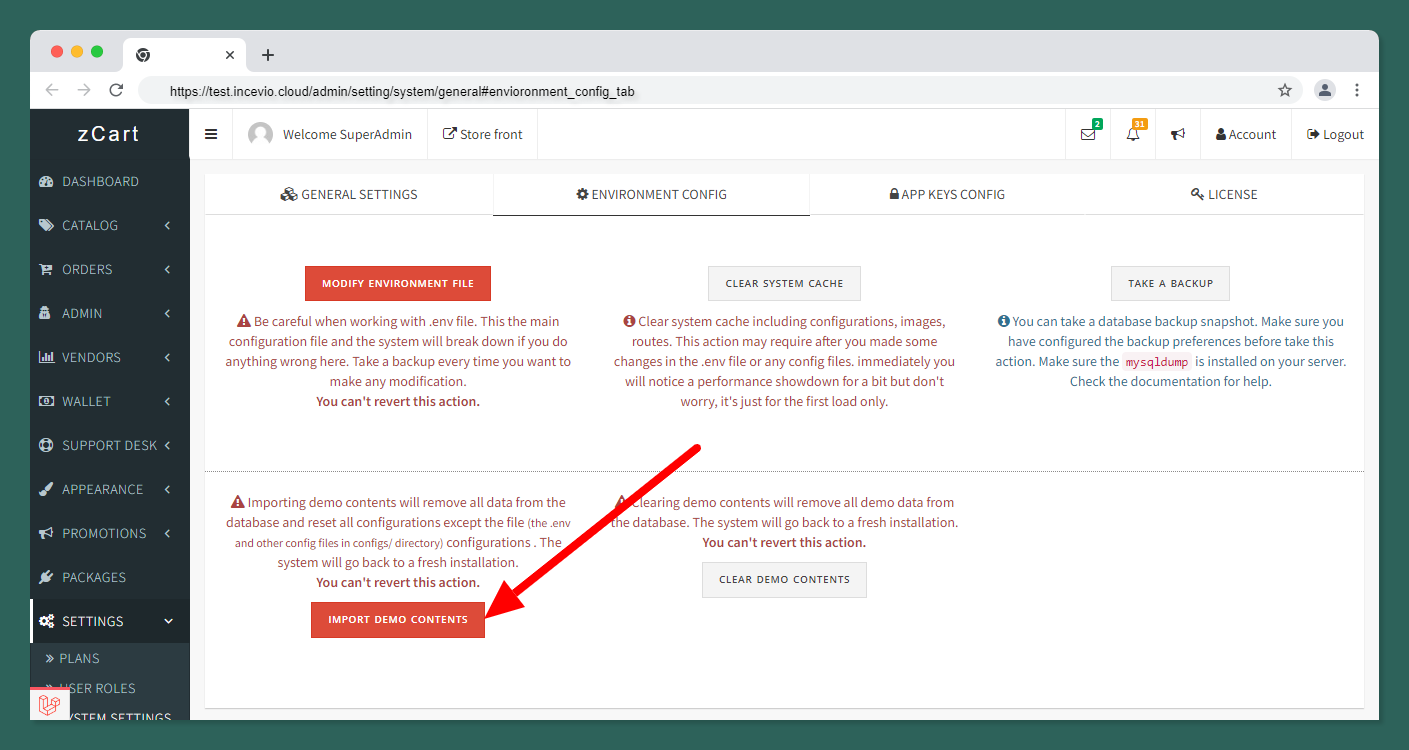Click the announcements megaphone icon
This screenshot has height=750, width=1409.
[1178, 134]
